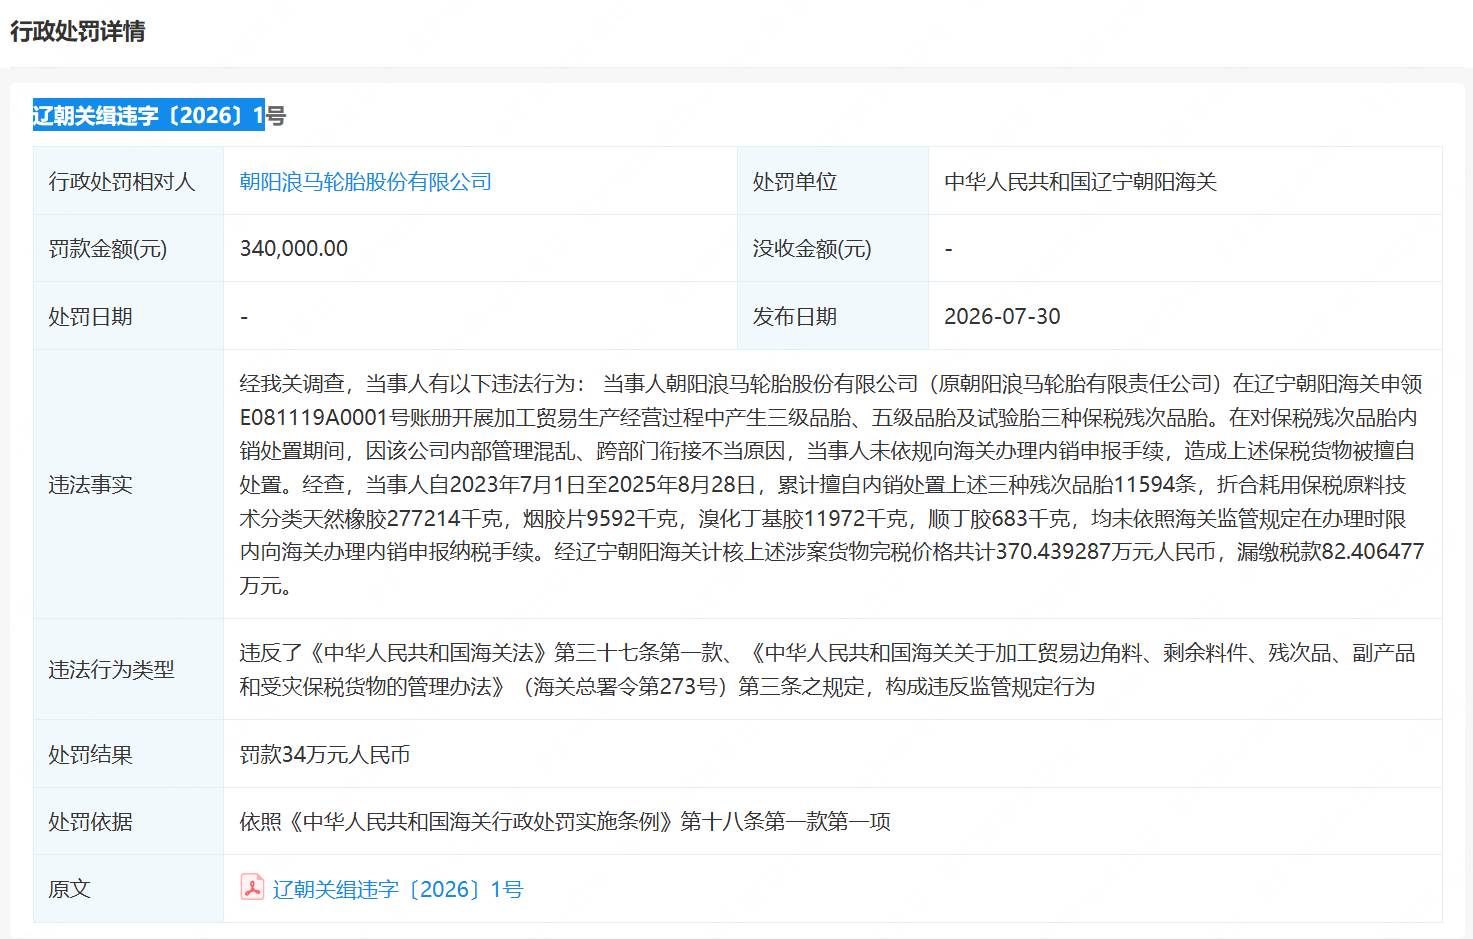The height and width of the screenshot is (939, 1473).
Task: Open company link 朝阳浪马轮胎股份有限公司
Action: tap(366, 182)
